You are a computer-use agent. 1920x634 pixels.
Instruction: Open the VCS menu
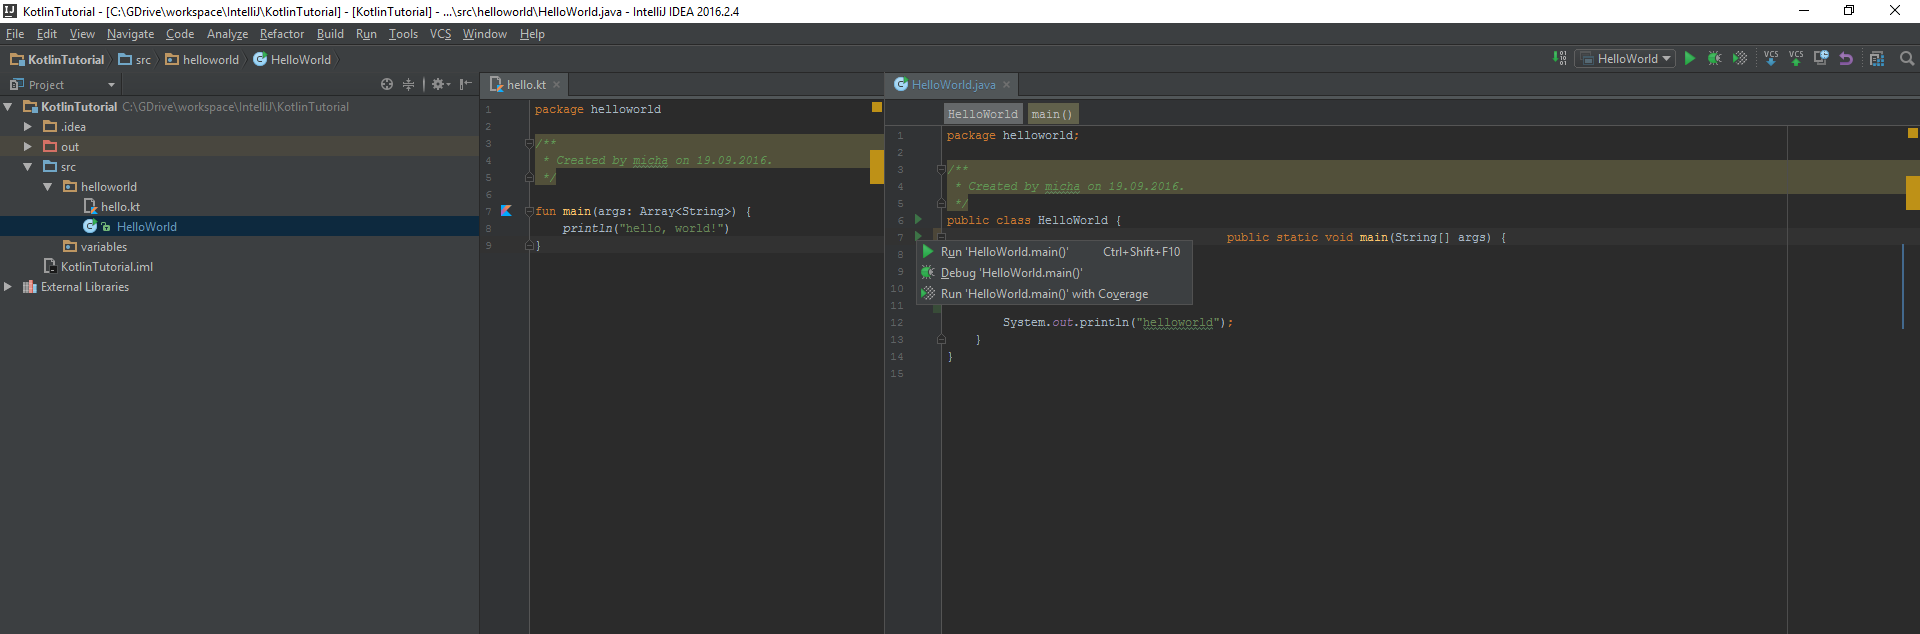[x=440, y=34]
